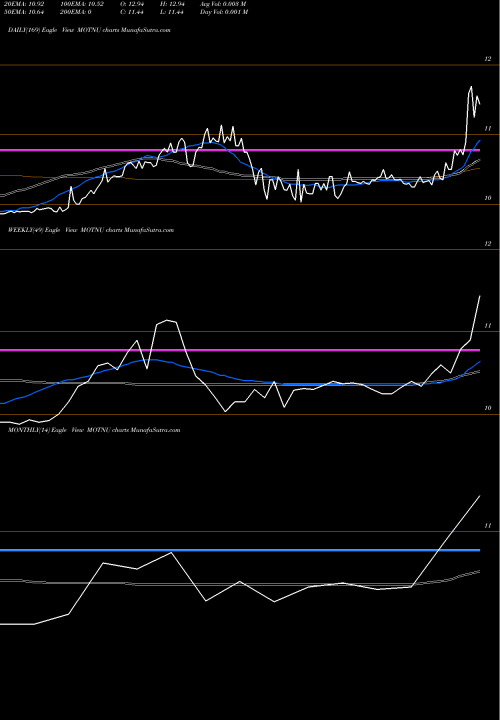Click the 50EMA value in the header
The width and height of the screenshot is (500, 720).
pos(24,12)
